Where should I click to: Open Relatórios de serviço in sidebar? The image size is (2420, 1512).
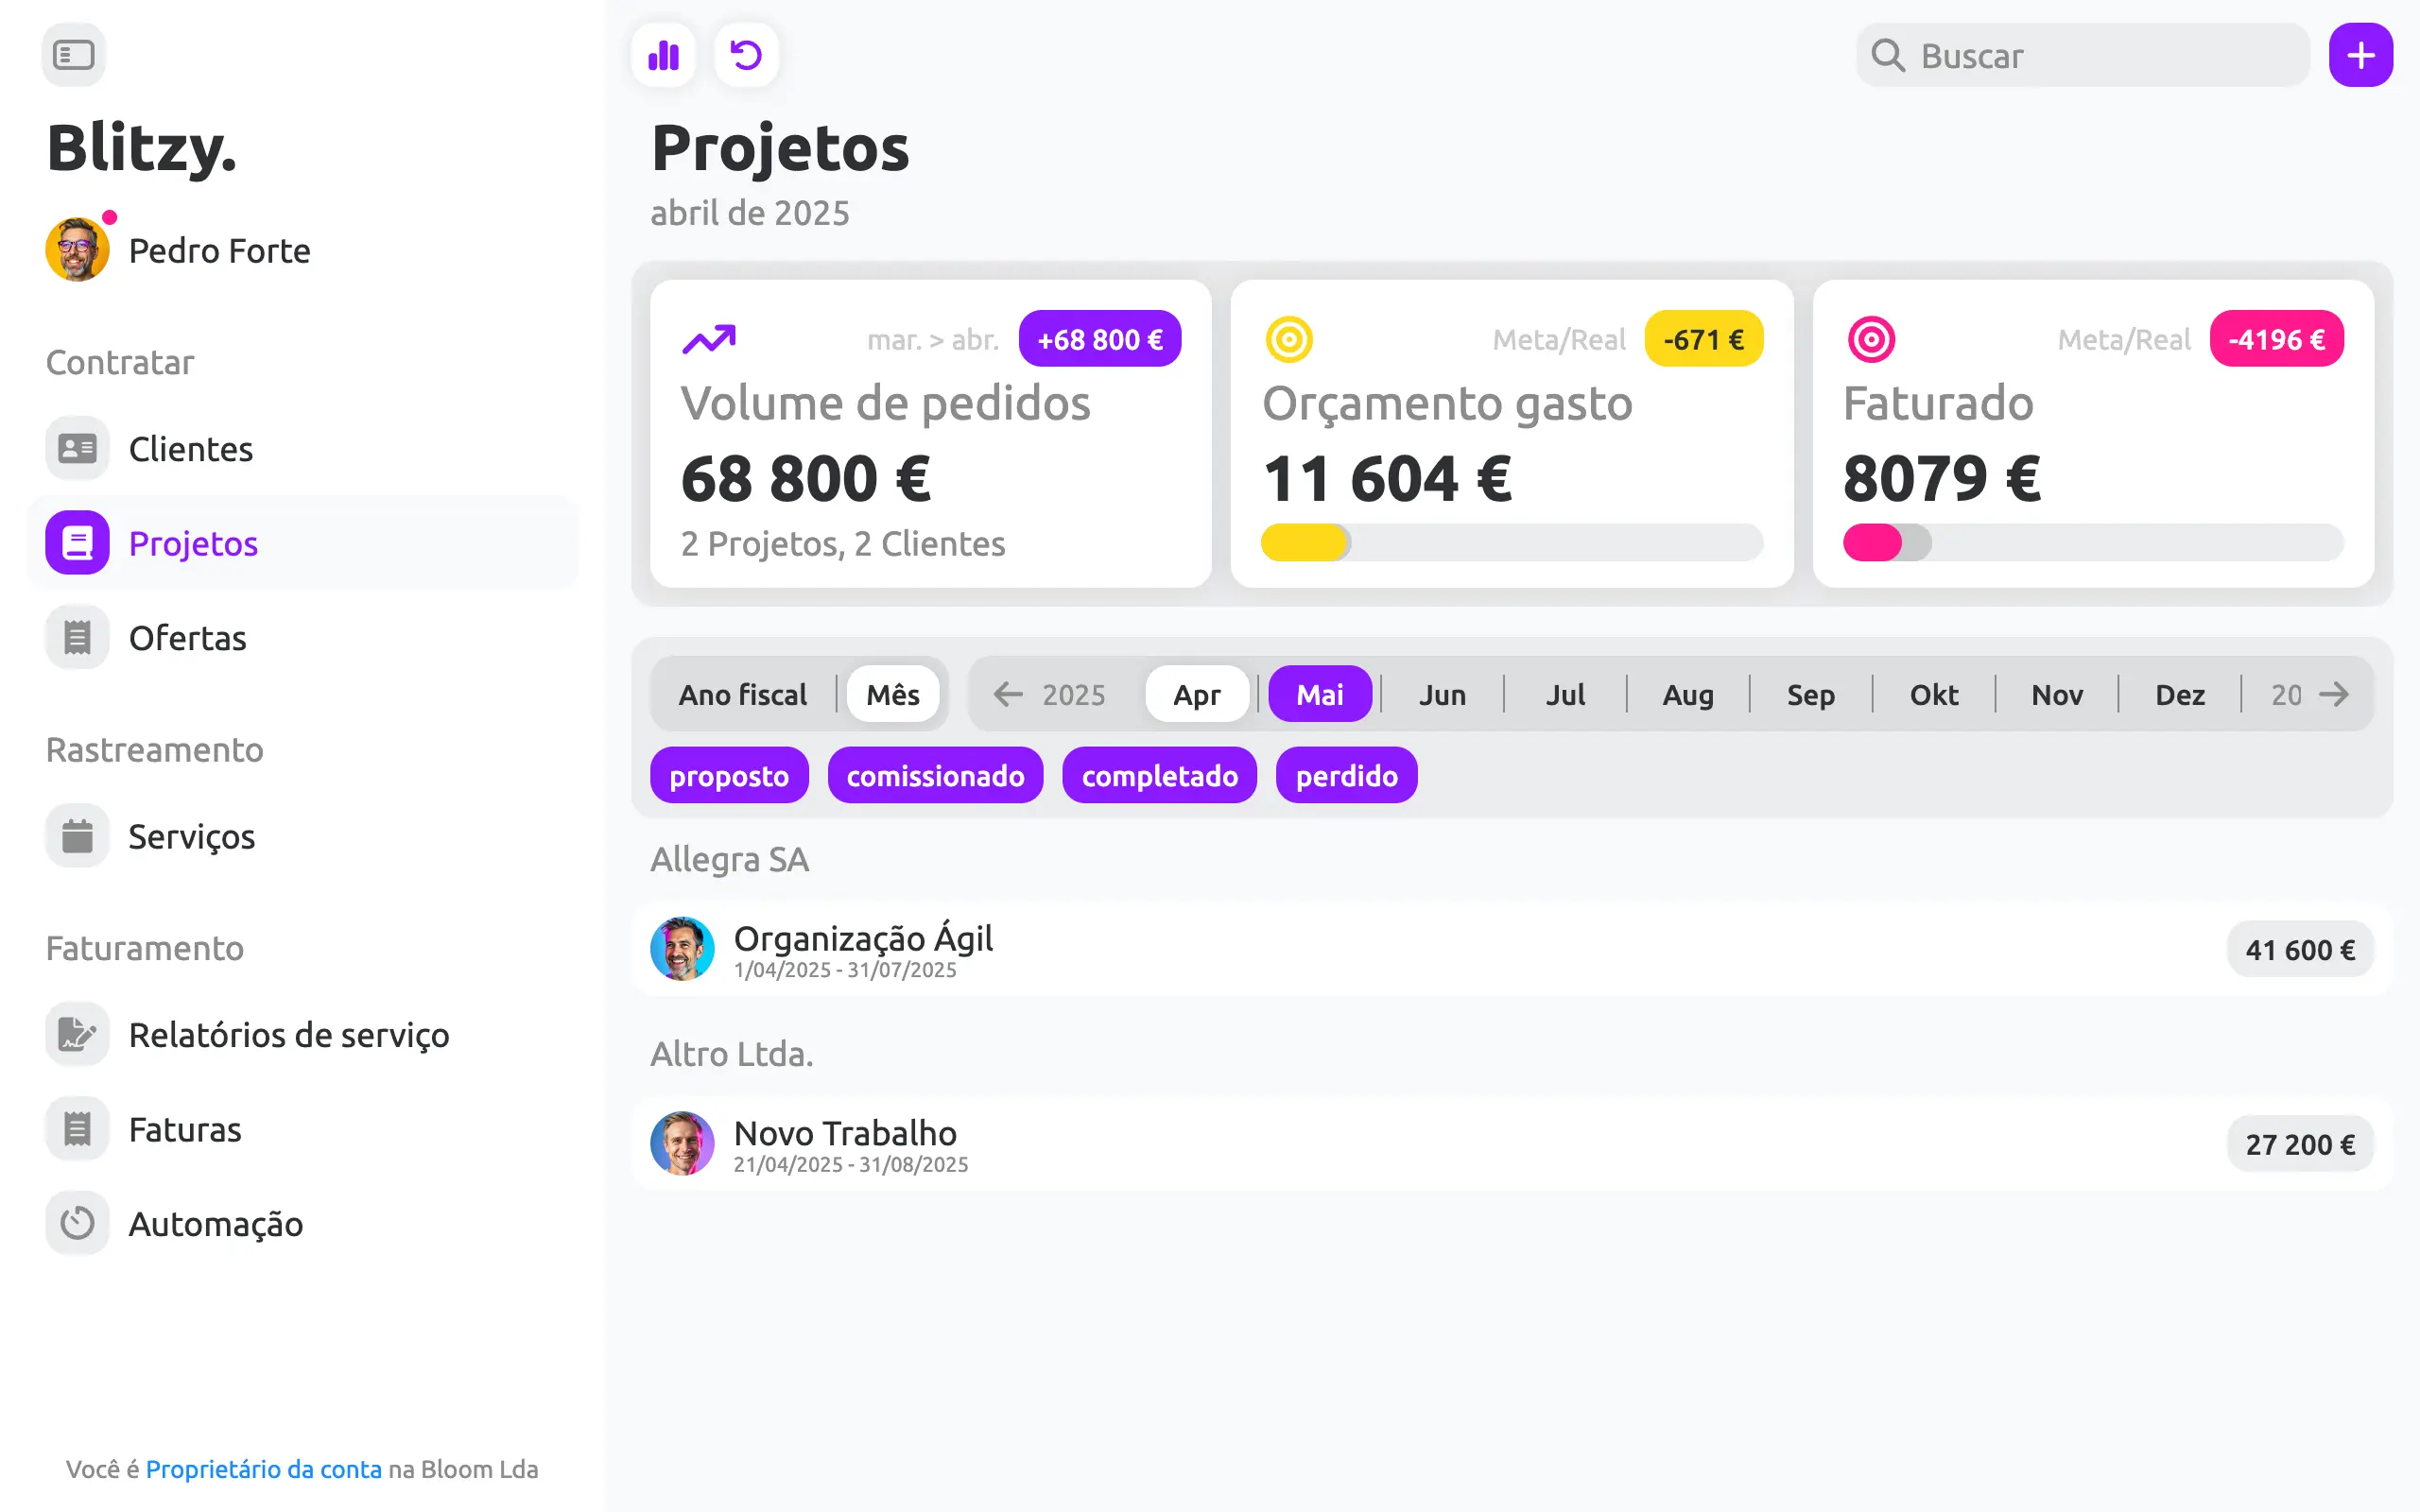(302, 1034)
